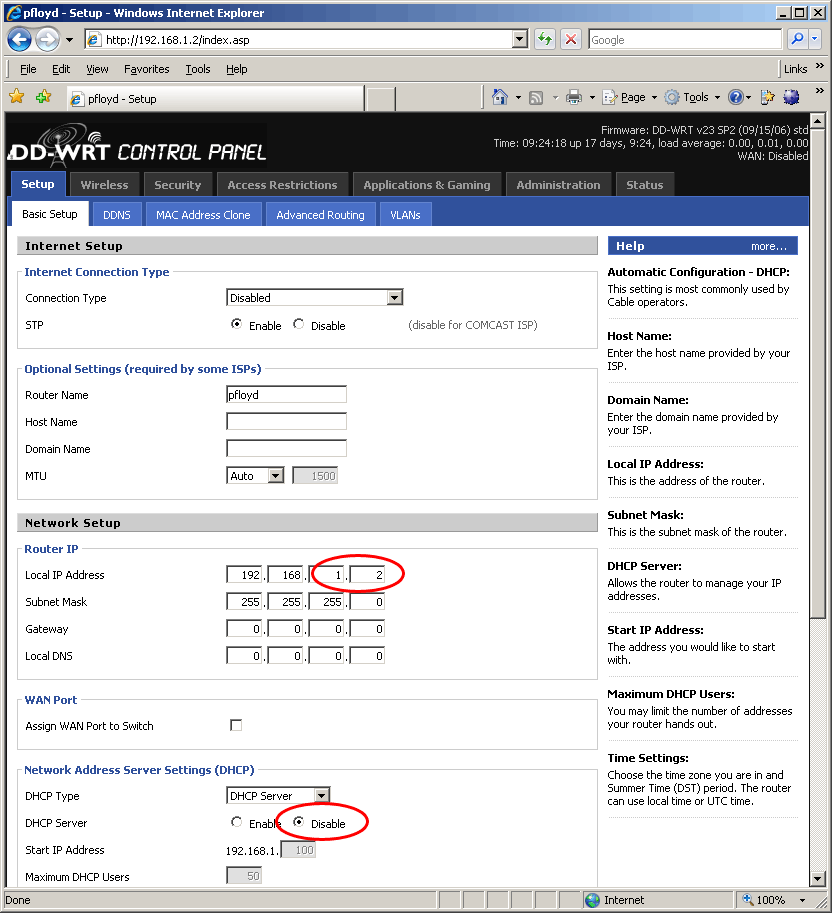Click the address bar URL field
Image resolution: width=832 pixels, height=913 pixels.
307,40
